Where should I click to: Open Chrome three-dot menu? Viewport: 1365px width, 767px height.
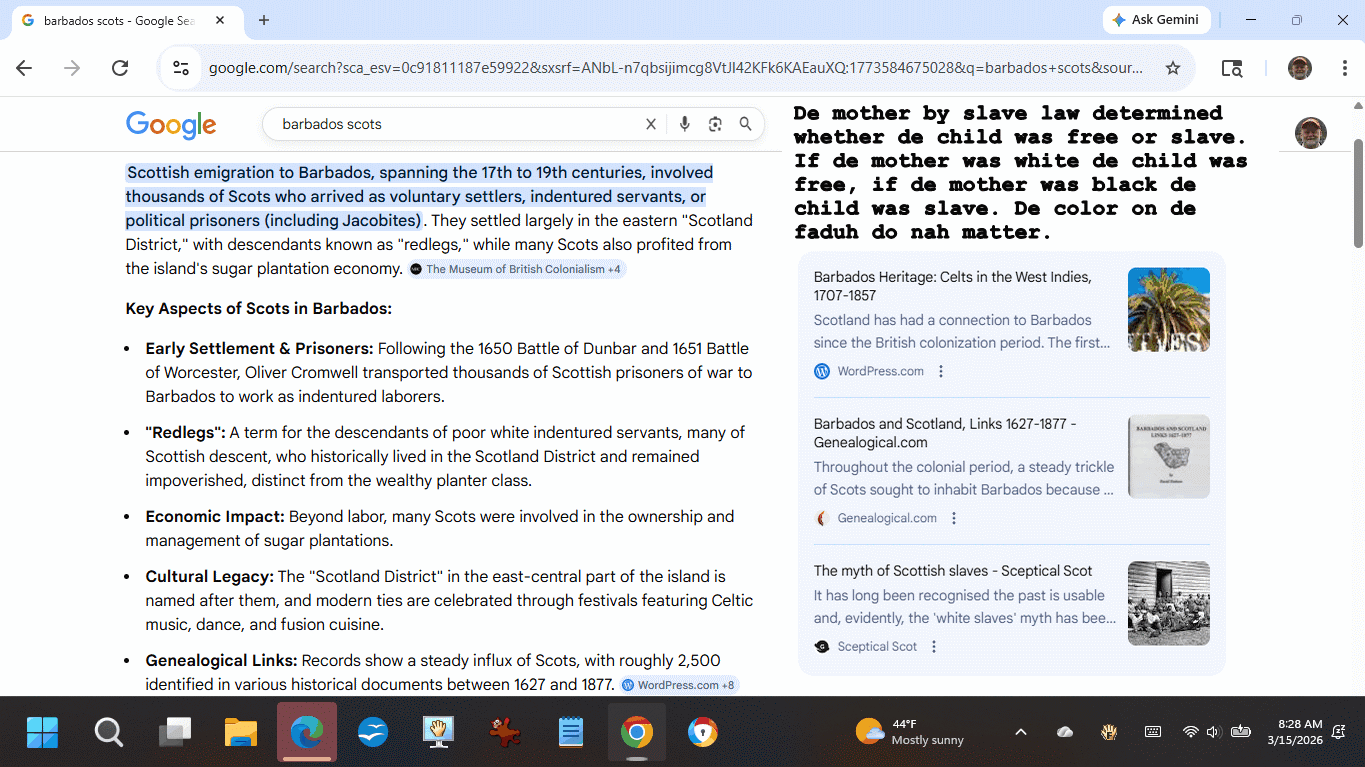[x=1345, y=68]
